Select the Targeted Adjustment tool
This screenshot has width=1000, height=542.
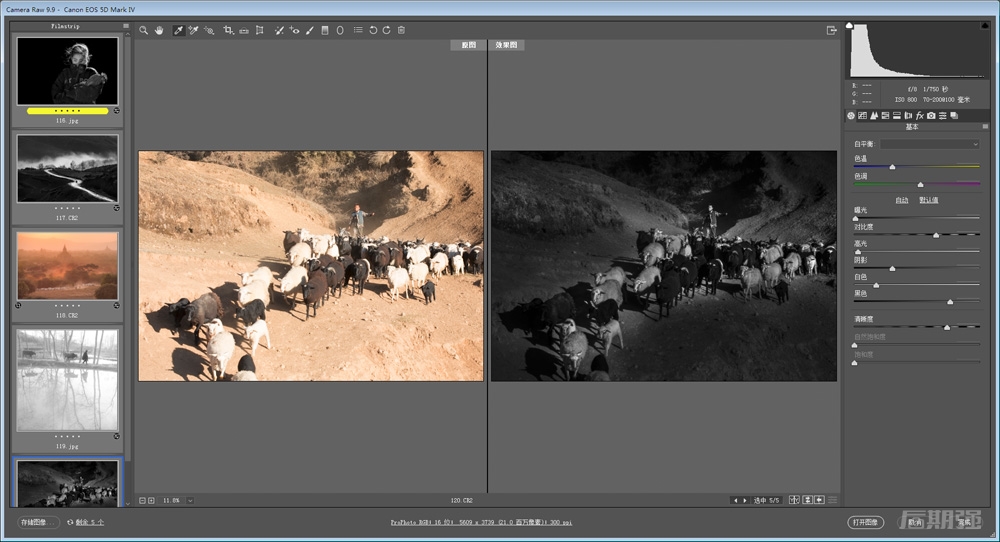pos(209,30)
